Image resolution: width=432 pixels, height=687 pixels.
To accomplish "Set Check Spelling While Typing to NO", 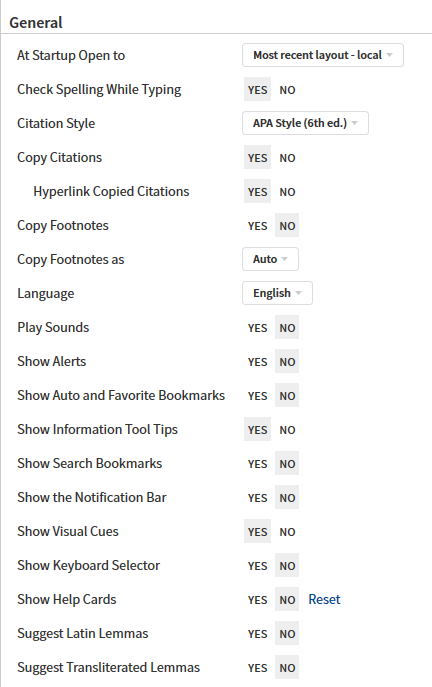I will [287, 90].
